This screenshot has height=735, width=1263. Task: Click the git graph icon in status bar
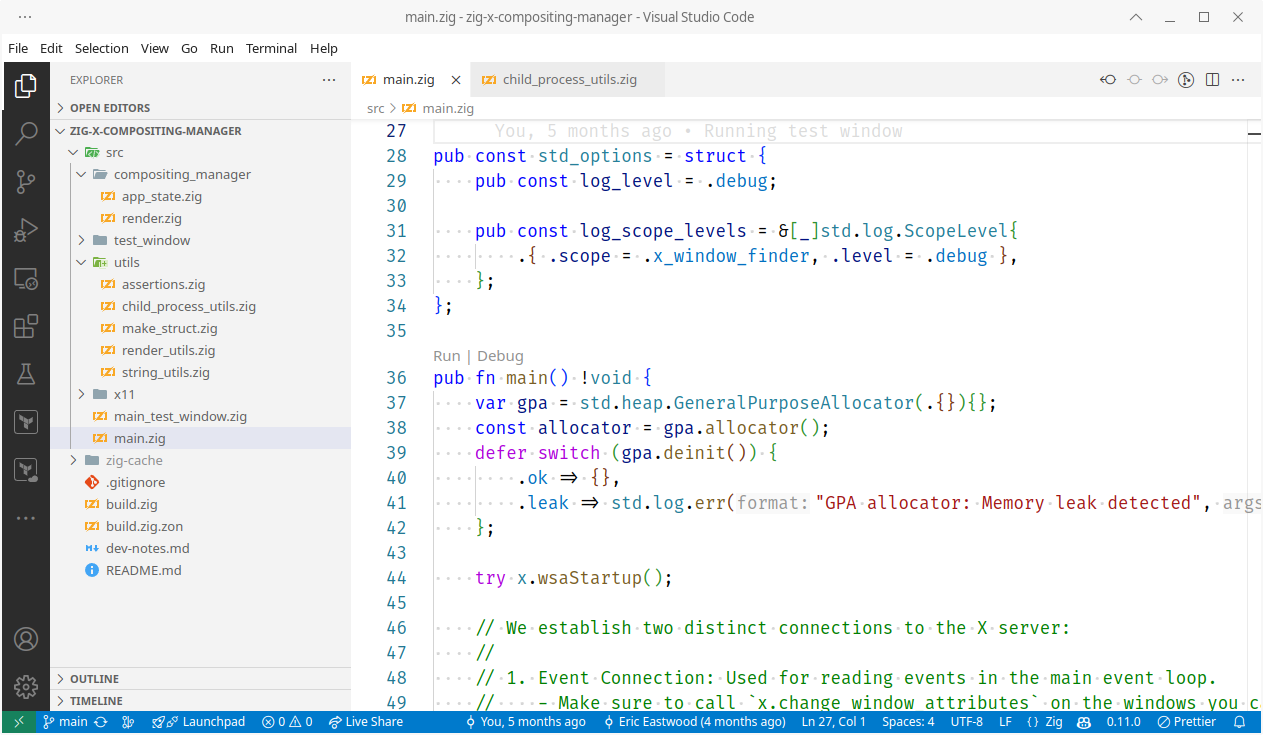(127, 722)
